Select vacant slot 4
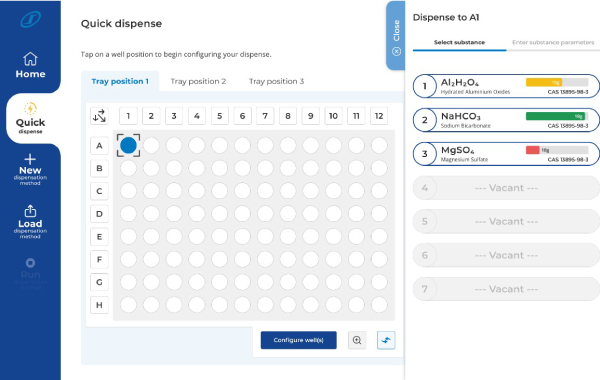This screenshot has width=600, height=380. point(506,188)
